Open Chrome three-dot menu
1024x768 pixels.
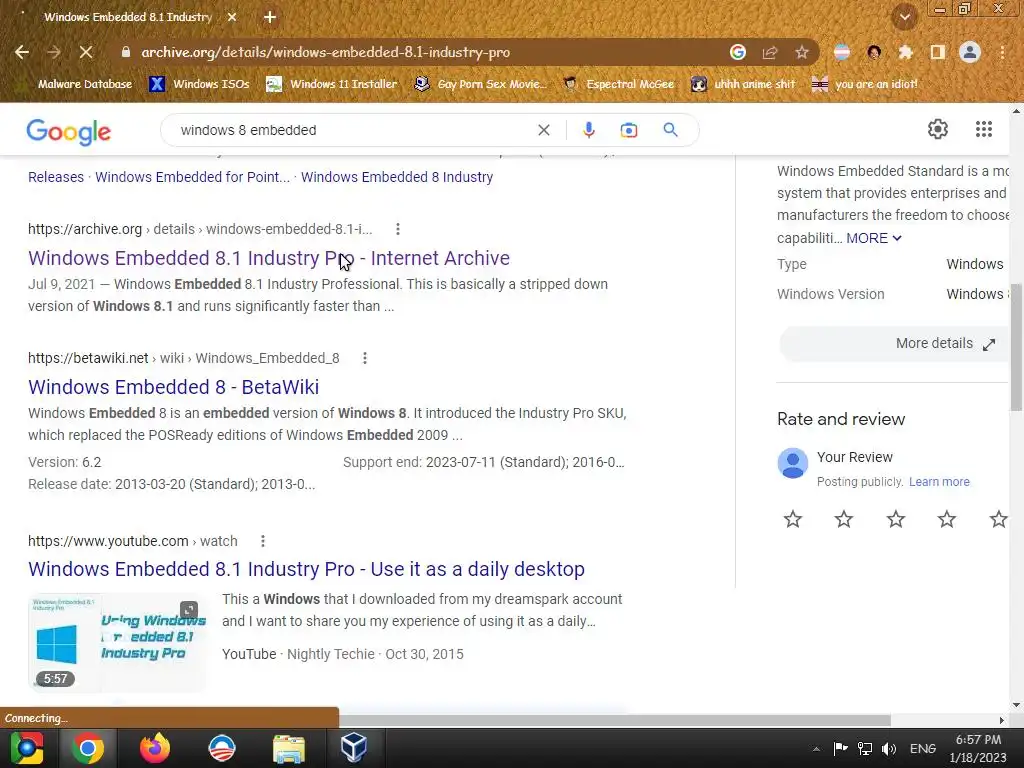click(x=1002, y=52)
